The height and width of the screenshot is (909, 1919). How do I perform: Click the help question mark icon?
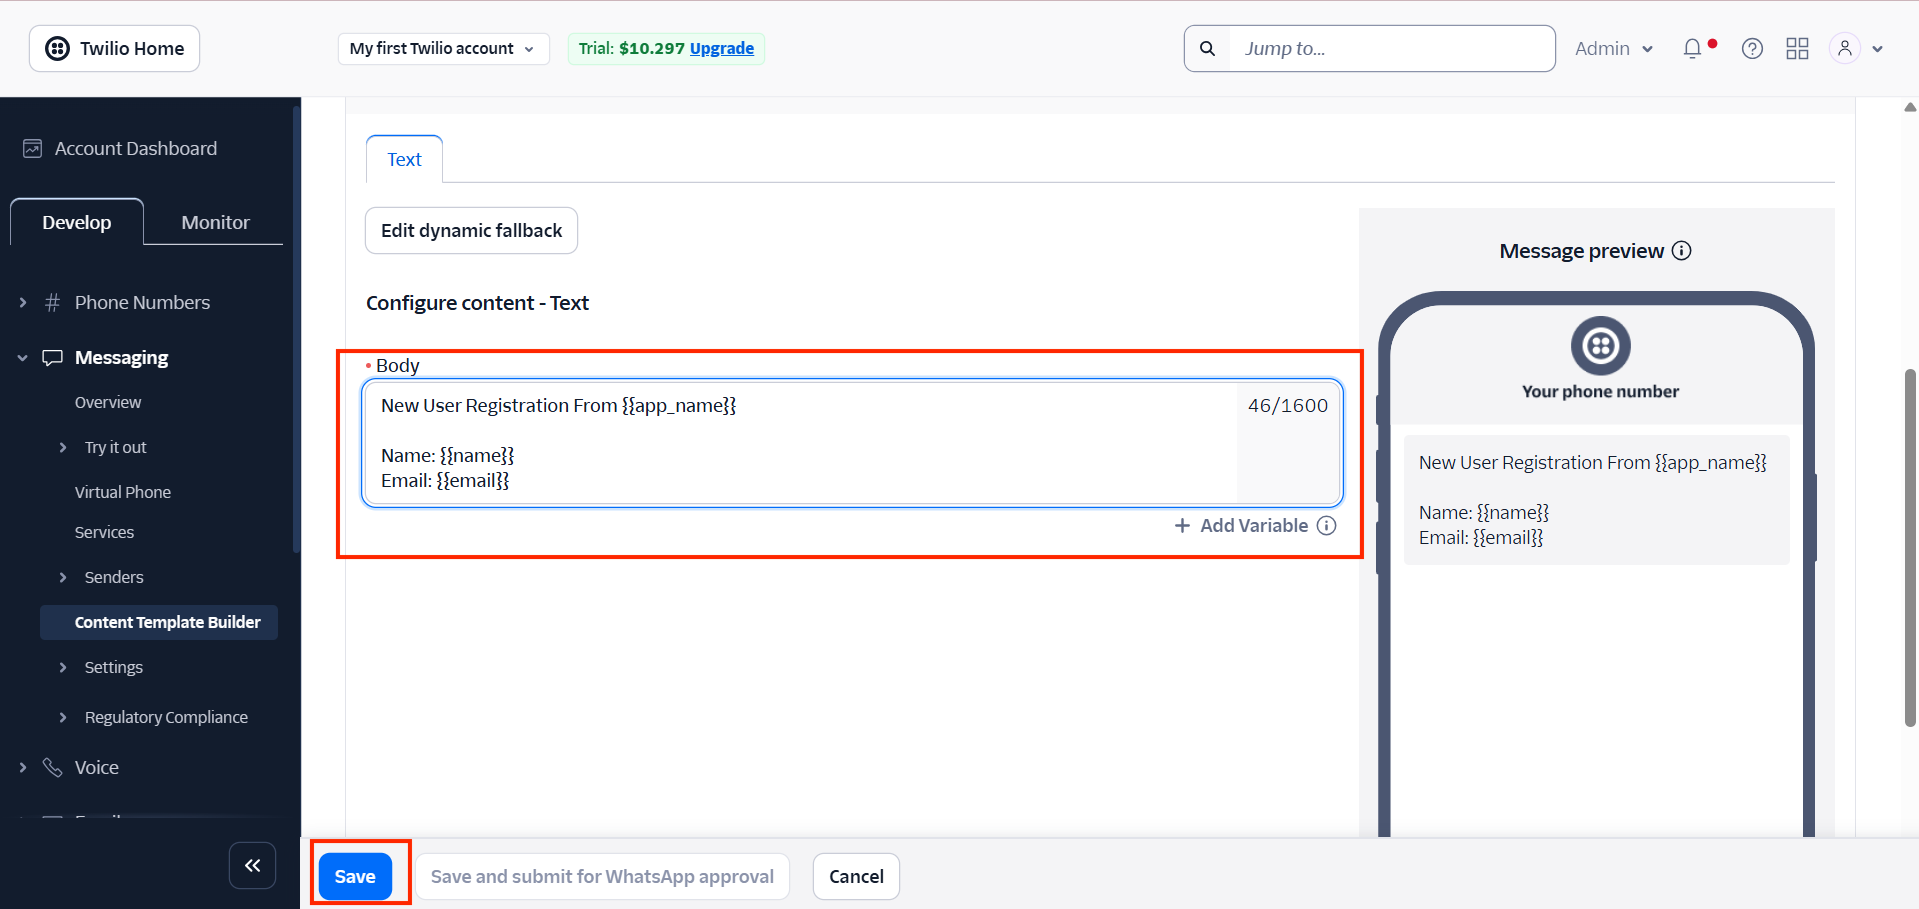tap(1751, 48)
